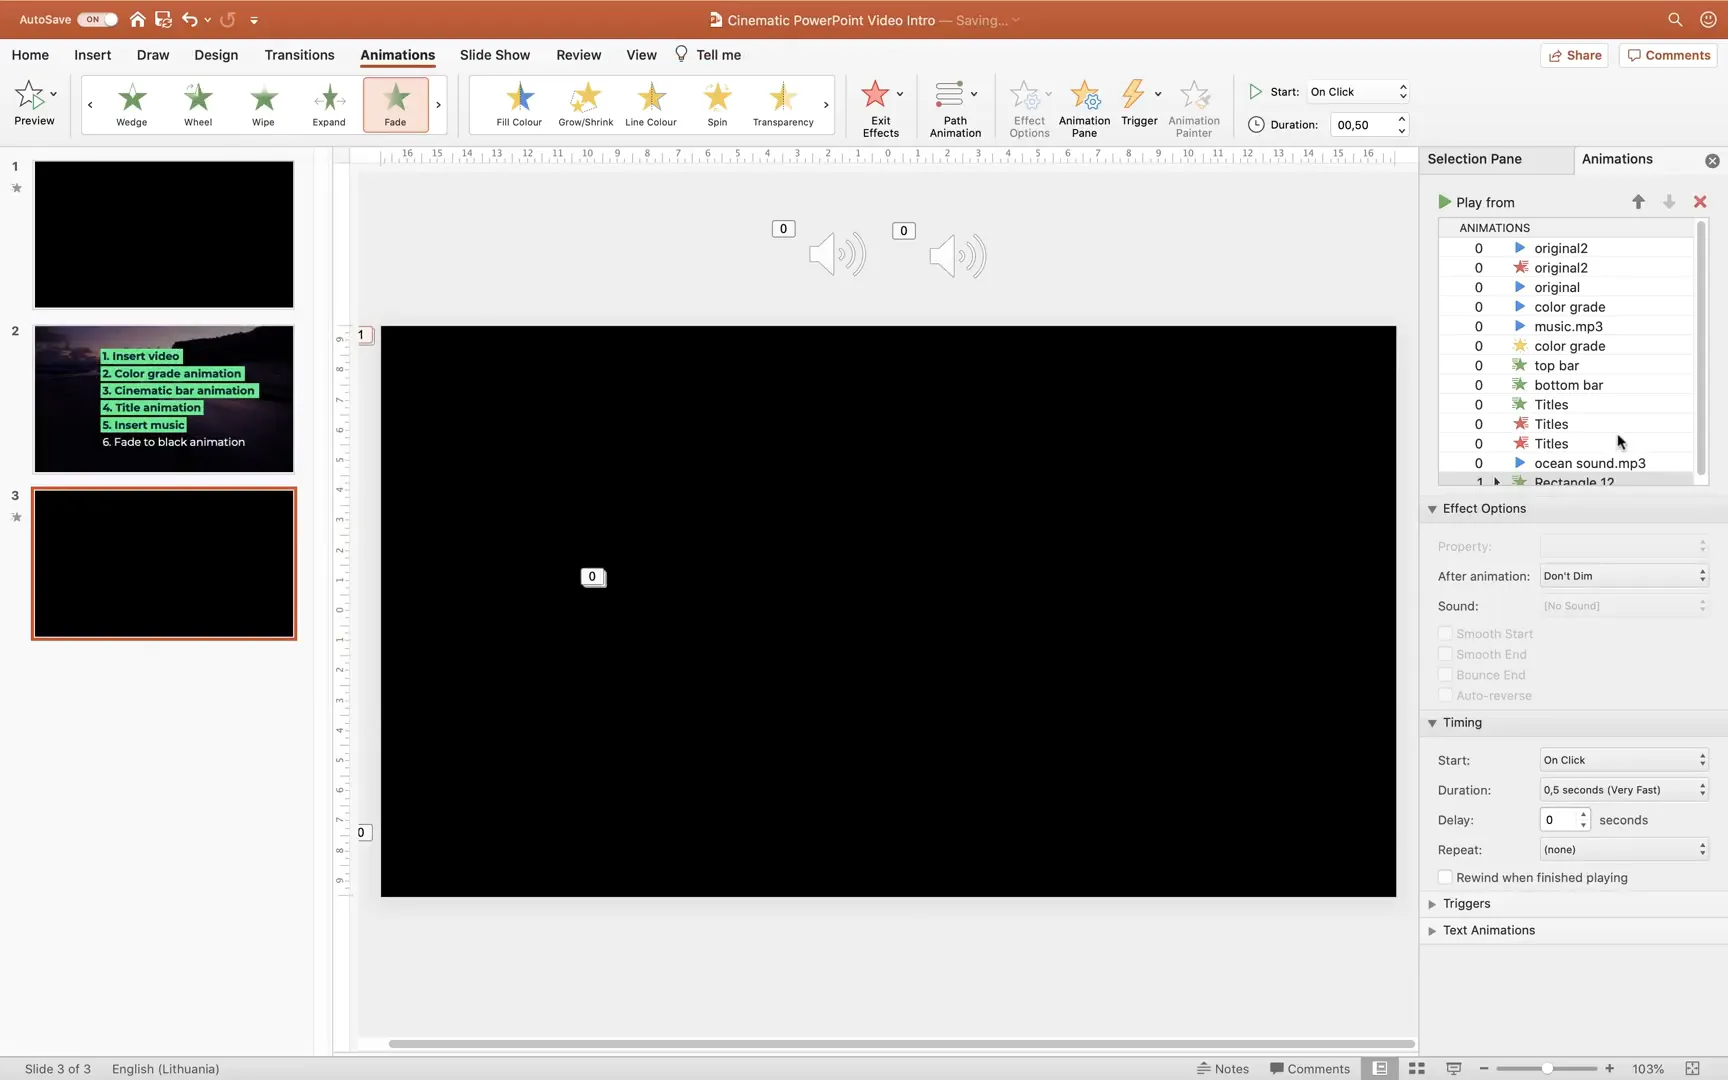Viewport: 1728px width, 1080px height.
Task: Enable Rewind when finished playing
Action: (x=1445, y=877)
